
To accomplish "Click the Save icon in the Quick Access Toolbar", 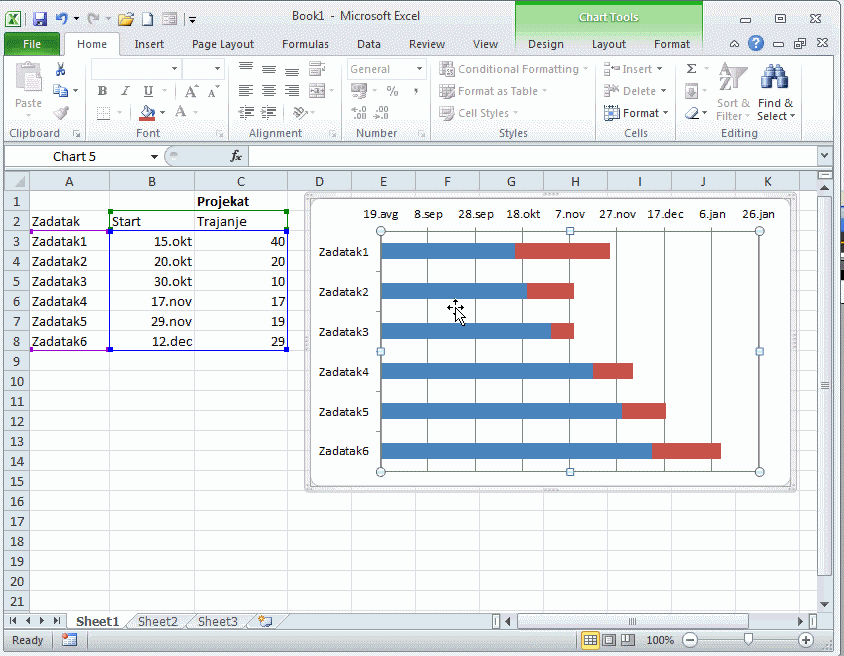I will [40, 18].
